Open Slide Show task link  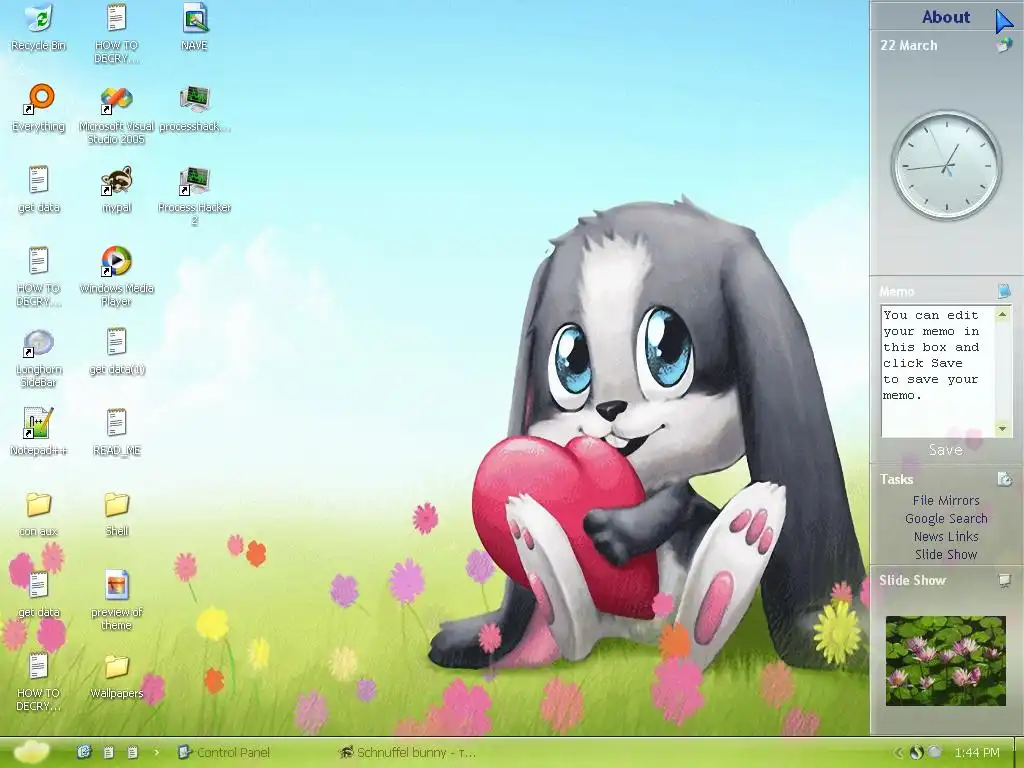coord(946,554)
